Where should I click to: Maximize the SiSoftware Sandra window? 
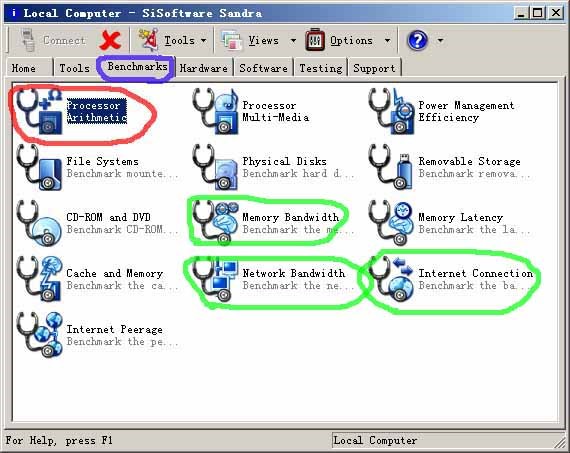pos(537,13)
